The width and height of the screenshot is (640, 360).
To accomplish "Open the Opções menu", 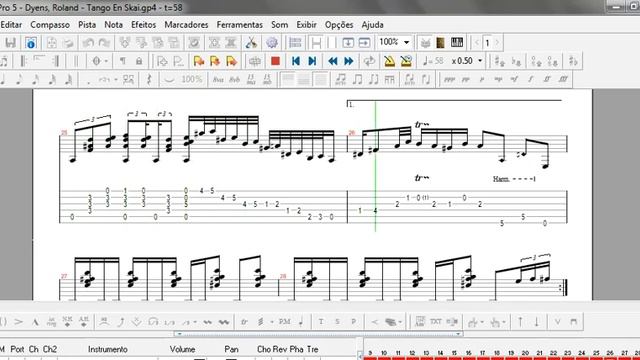I will (339, 25).
